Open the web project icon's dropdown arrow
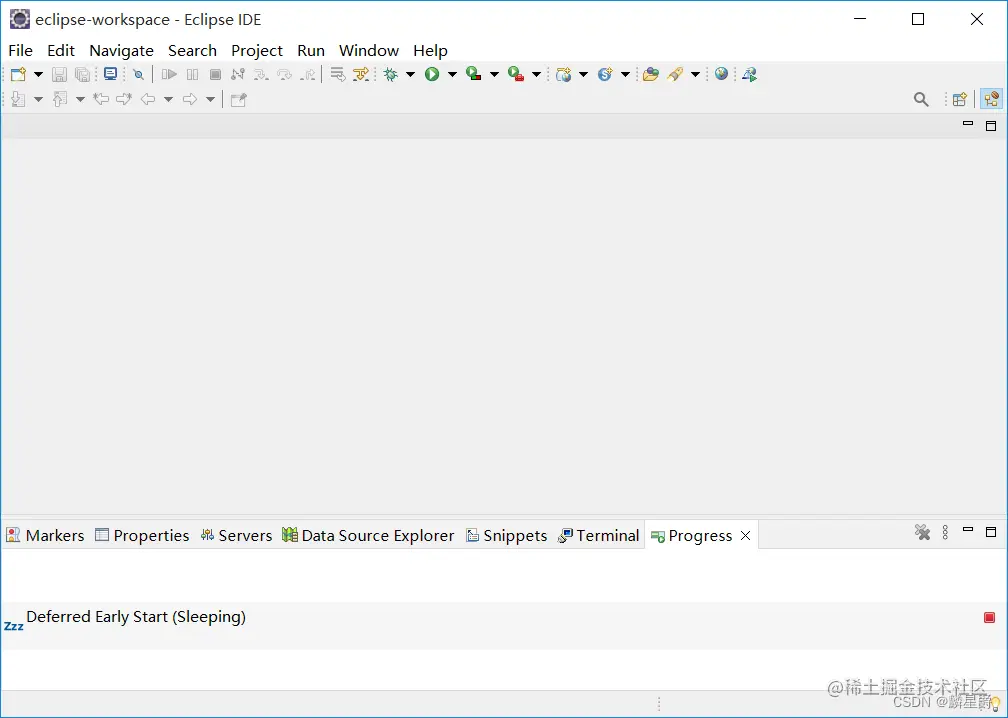This screenshot has width=1008, height=718. tap(583, 75)
